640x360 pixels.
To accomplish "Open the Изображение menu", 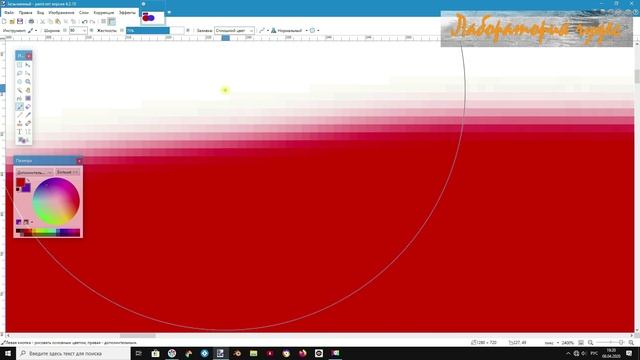I will tap(61, 13).
